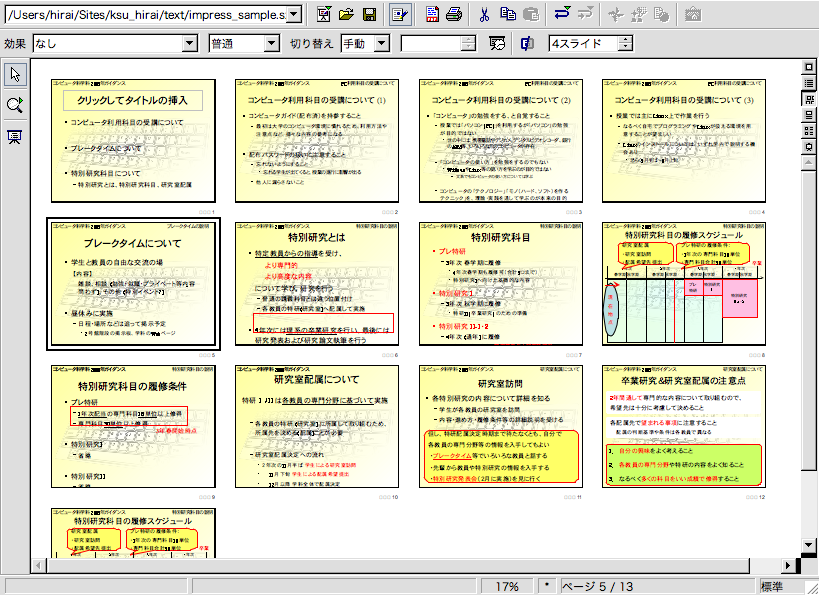
Task: Increase the slides-per-row spinner value
Action: pyautogui.click(x=625, y=39)
